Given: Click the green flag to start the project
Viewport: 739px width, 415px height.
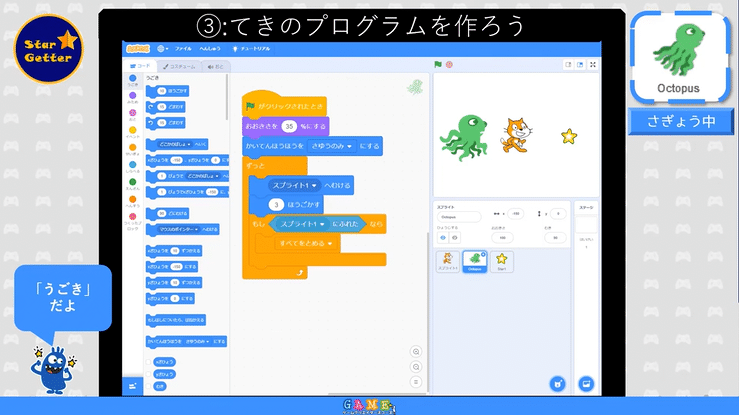Looking at the screenshot, I should click(x=438, y=65).
